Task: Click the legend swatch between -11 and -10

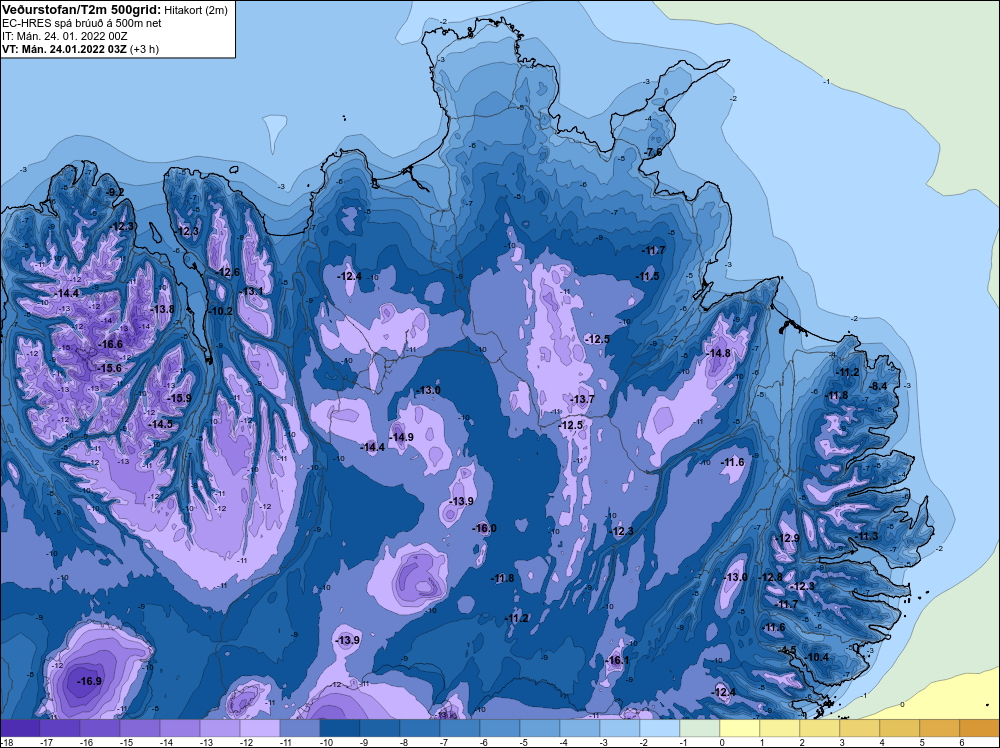Action: (300, 728)
